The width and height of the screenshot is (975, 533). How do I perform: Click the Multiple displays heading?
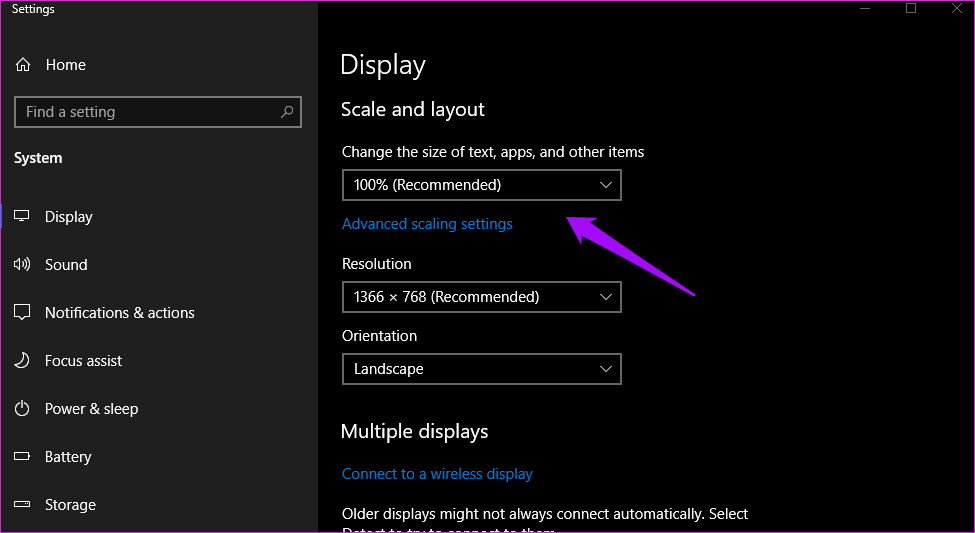[415, 432]
